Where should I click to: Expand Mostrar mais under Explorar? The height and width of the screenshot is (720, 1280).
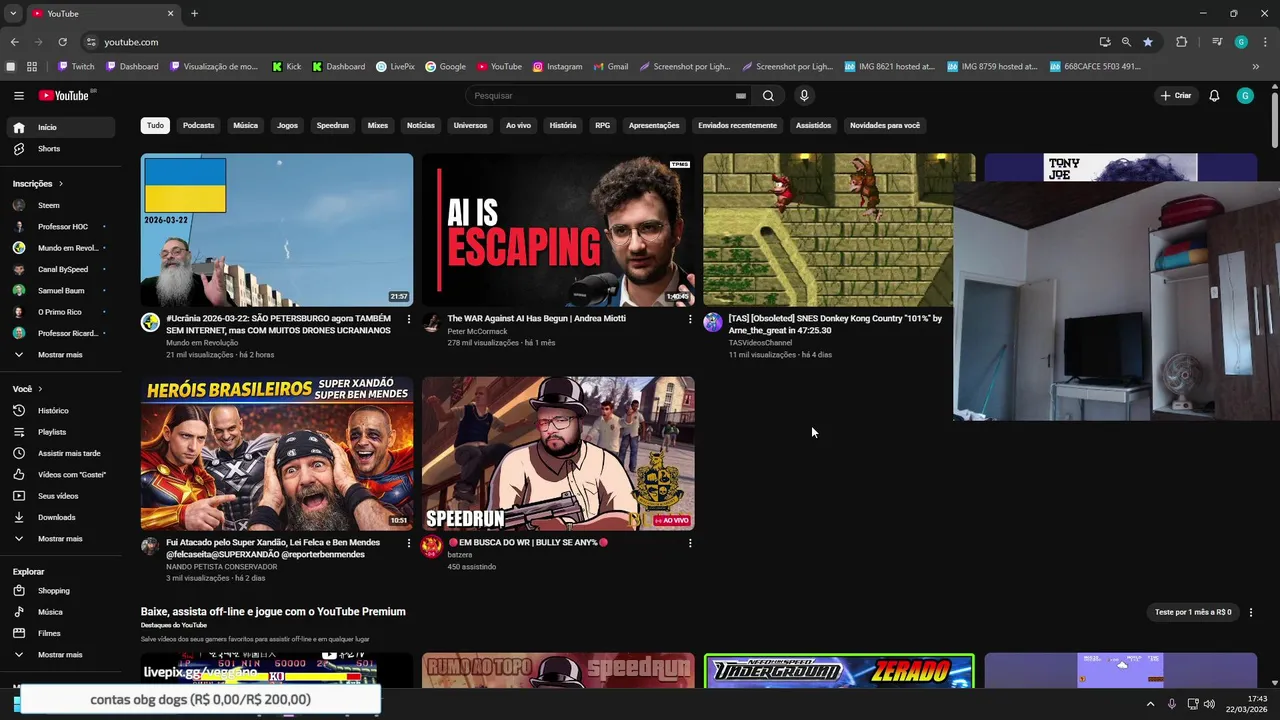62,655
